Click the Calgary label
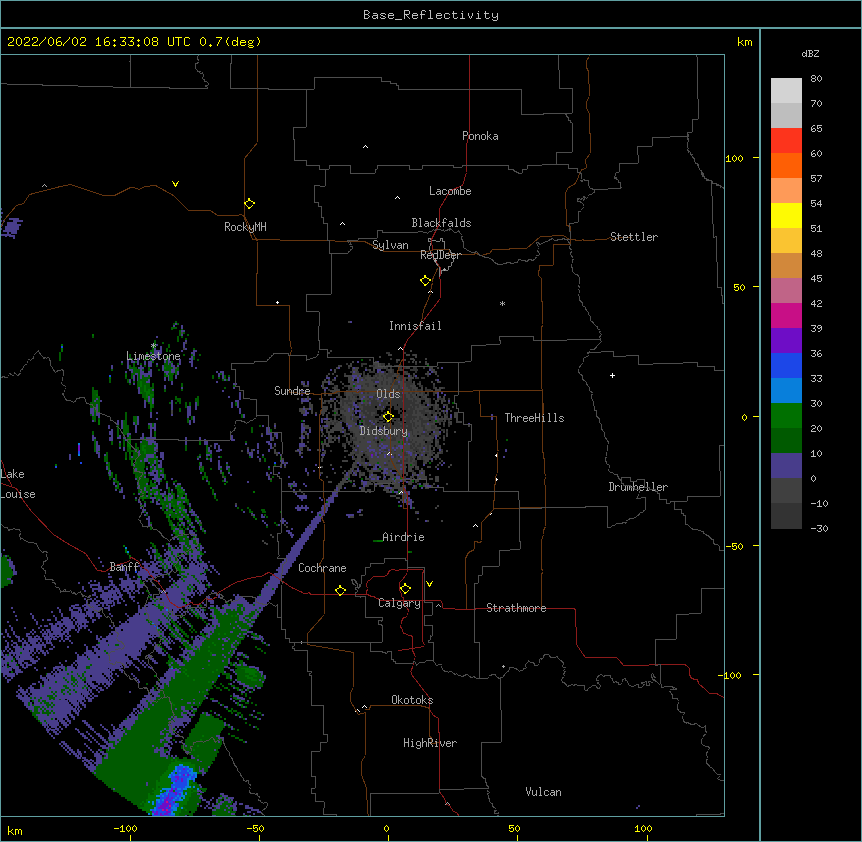This screenshot has height=842, width=862. tap(400, 603)
